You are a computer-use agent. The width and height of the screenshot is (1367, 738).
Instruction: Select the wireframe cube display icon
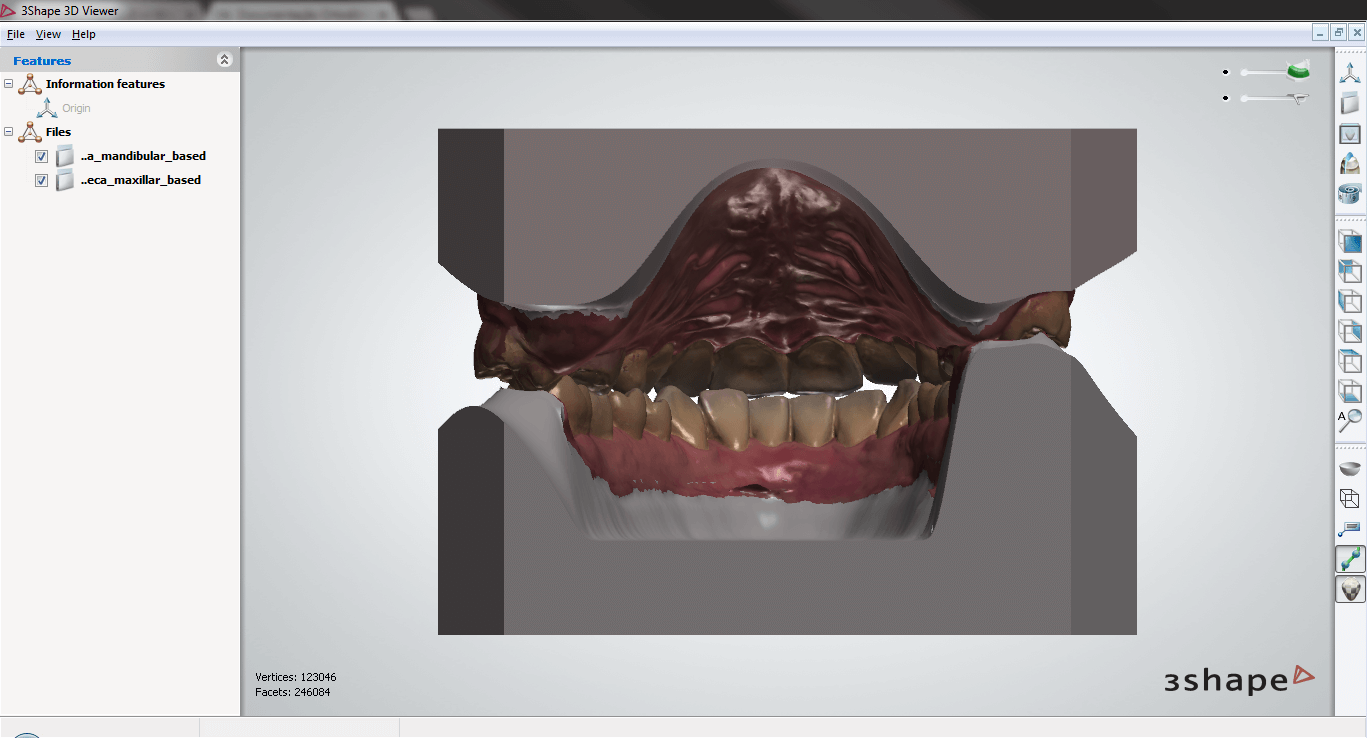point(1350,498)
